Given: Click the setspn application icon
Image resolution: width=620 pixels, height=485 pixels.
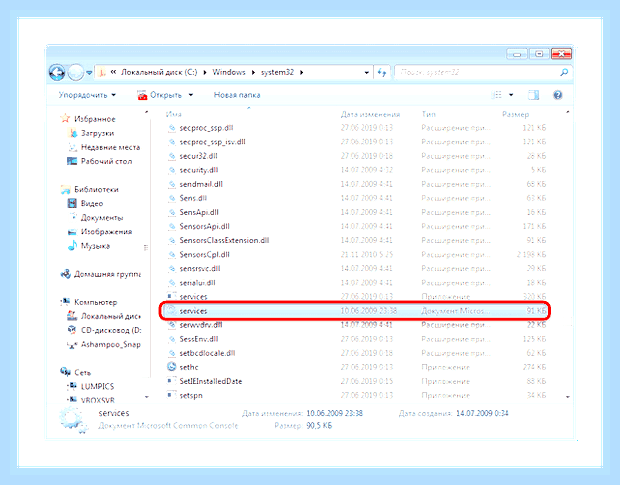Looking at the screenshot, I should pyautogui.click(x=171, y=395).
